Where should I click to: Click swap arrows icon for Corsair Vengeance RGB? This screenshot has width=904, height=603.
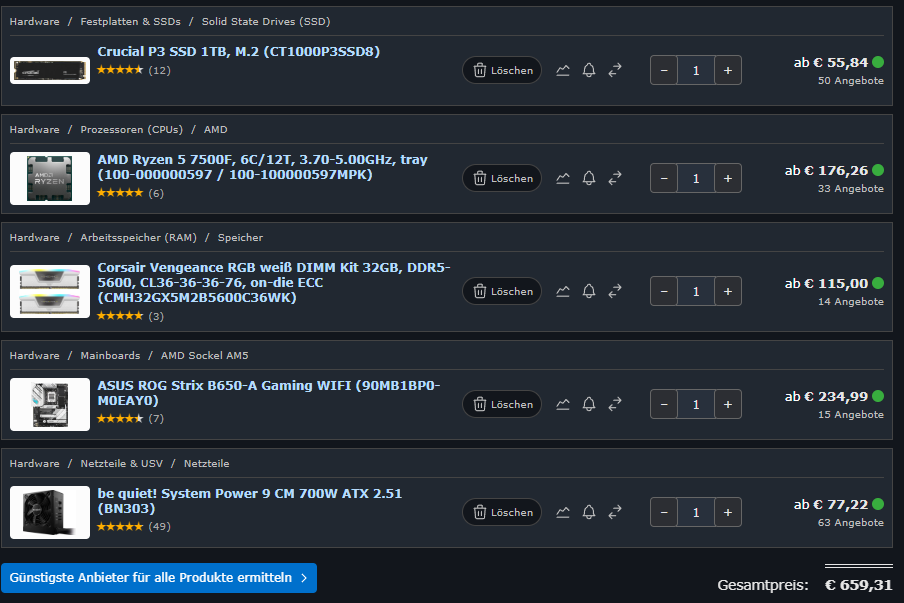pyautogui.click(x=615, y=291)
